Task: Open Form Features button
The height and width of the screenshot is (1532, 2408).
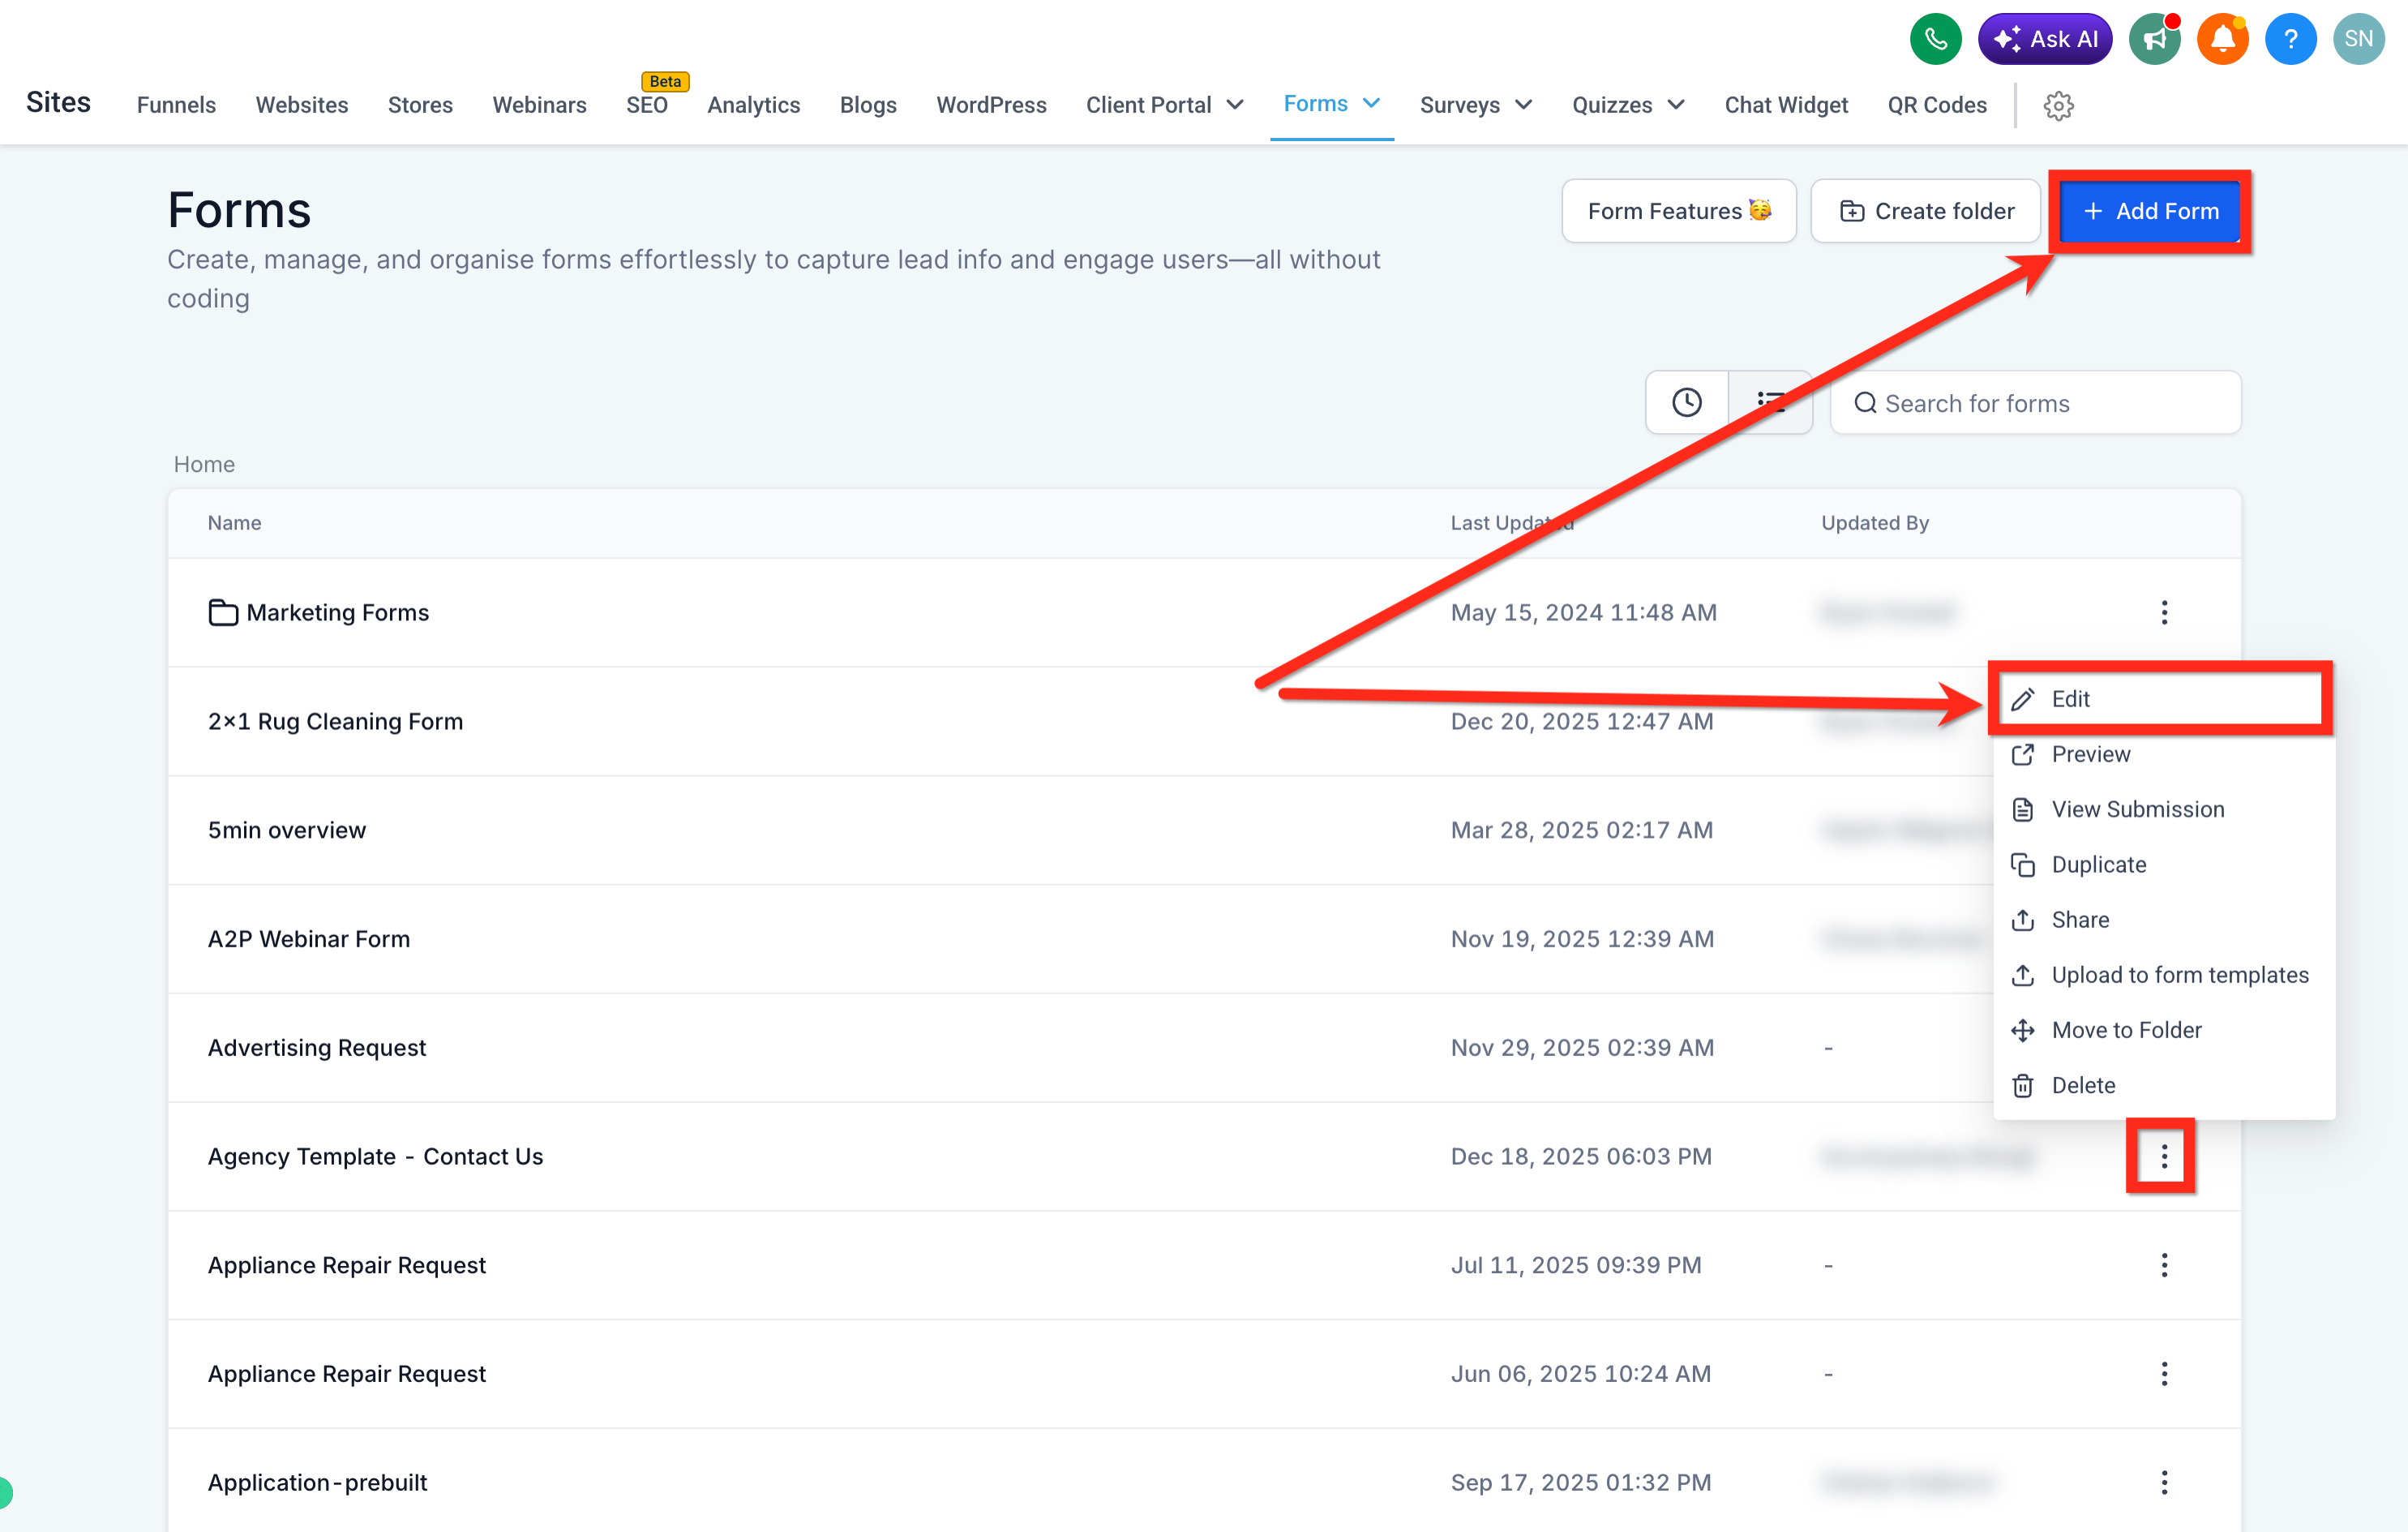Action: point(1679,211)
